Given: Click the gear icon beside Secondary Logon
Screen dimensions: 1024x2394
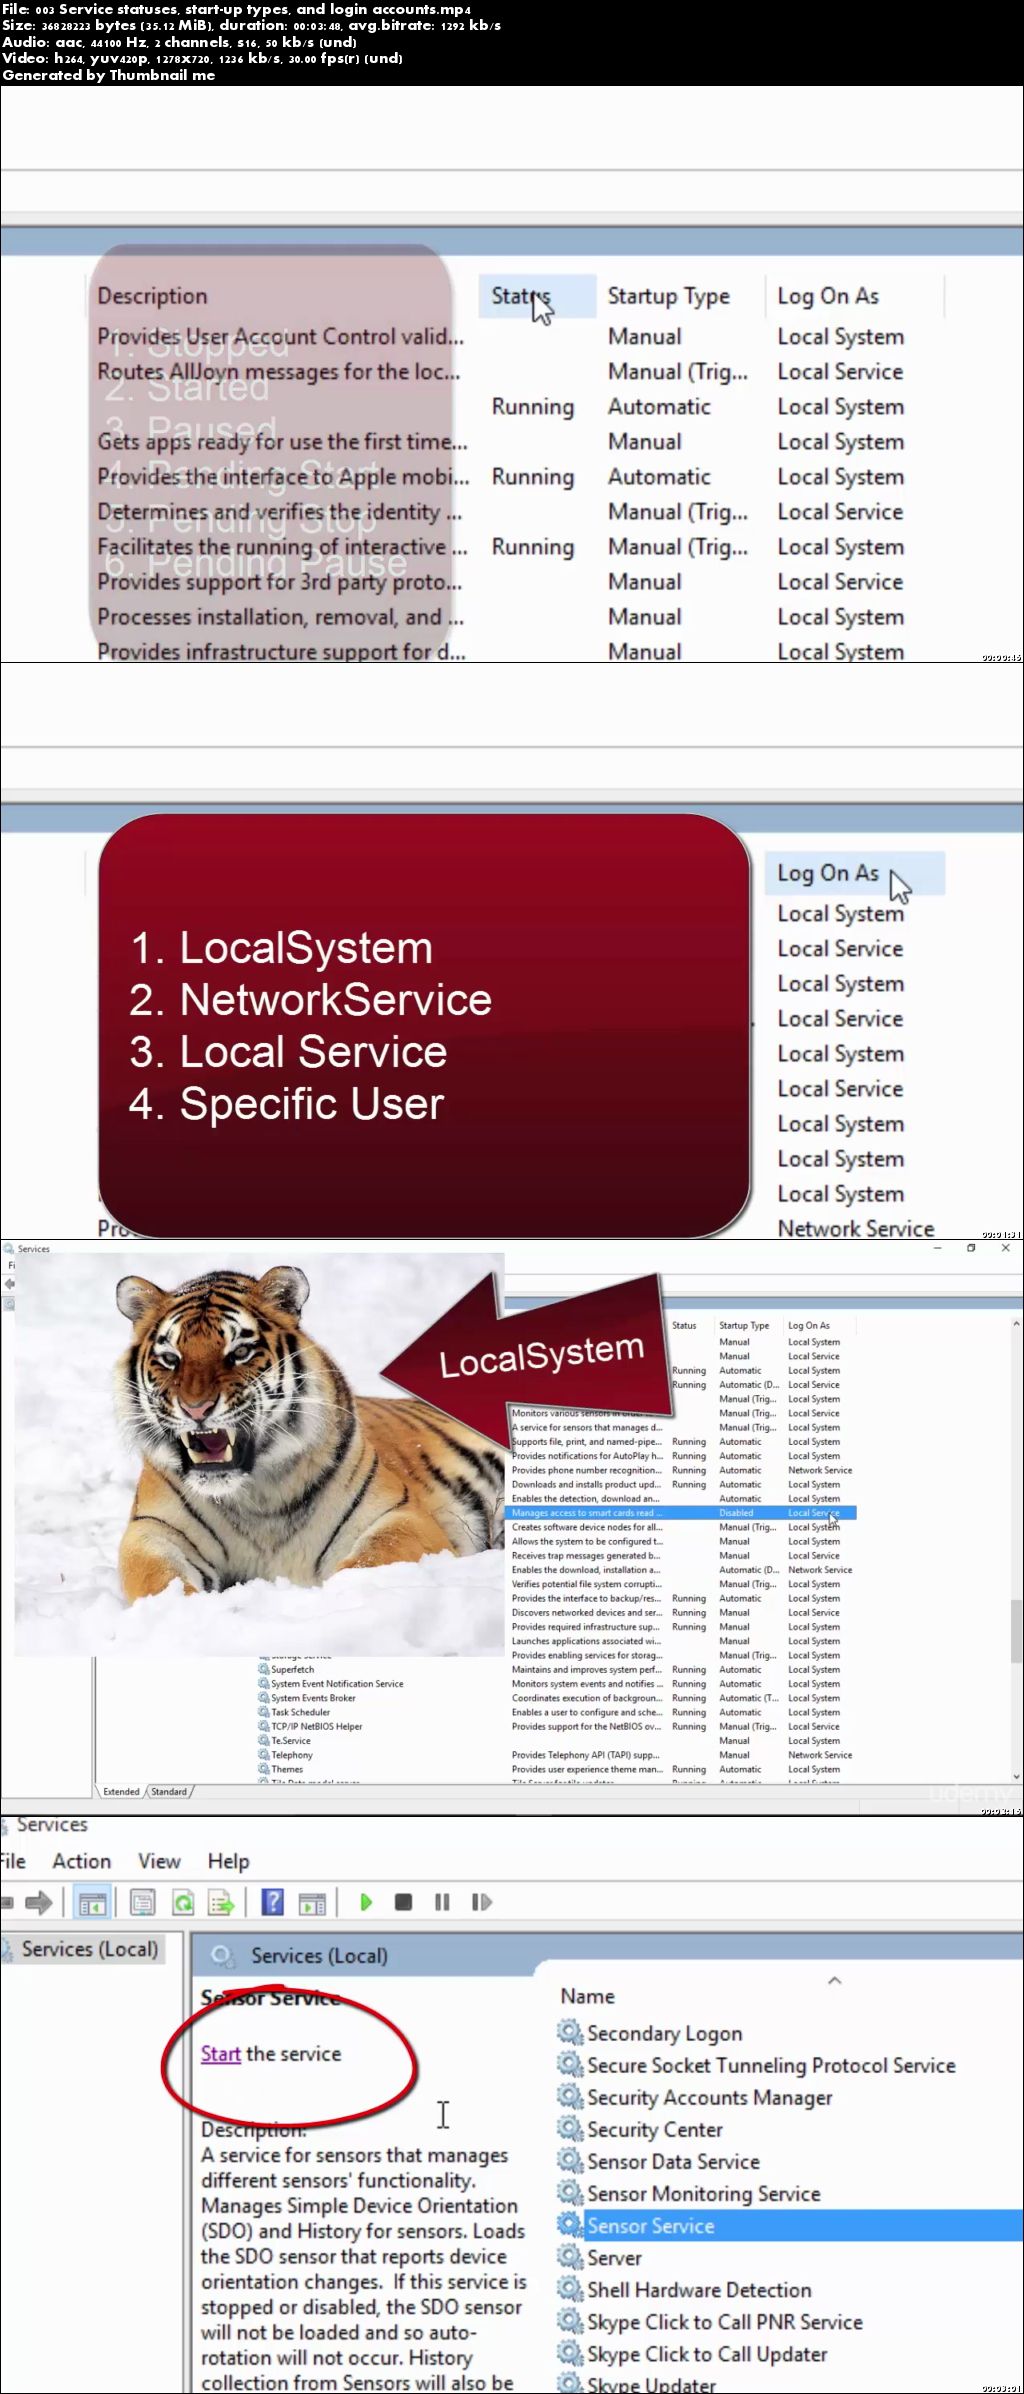Looking at the screenshot, I should (570, 2032).
